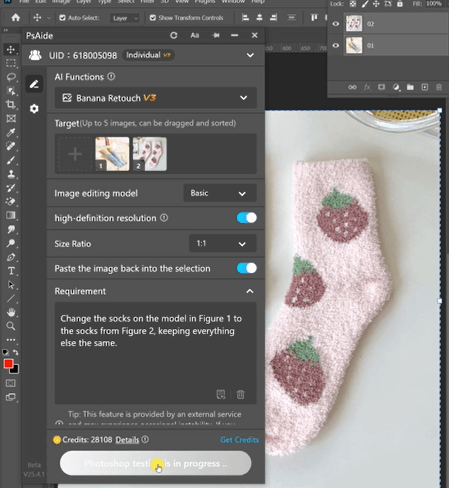Open the Size Ratio 1:1 dropdown

[x=223, y=244]
